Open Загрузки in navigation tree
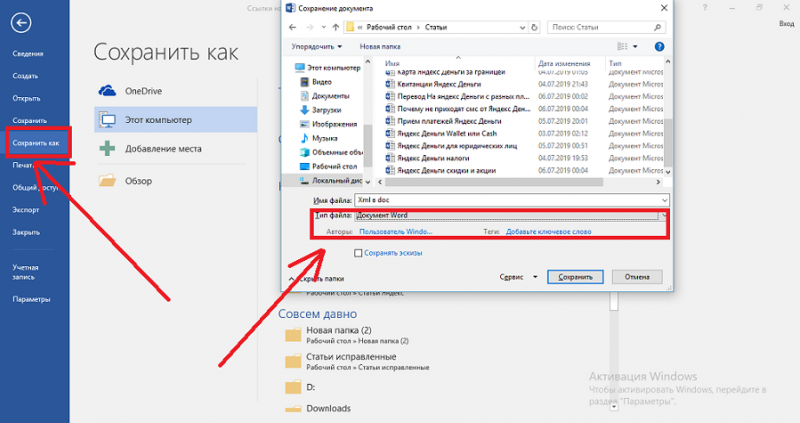The width and height of the screenshot is (800, 423). 320,110
